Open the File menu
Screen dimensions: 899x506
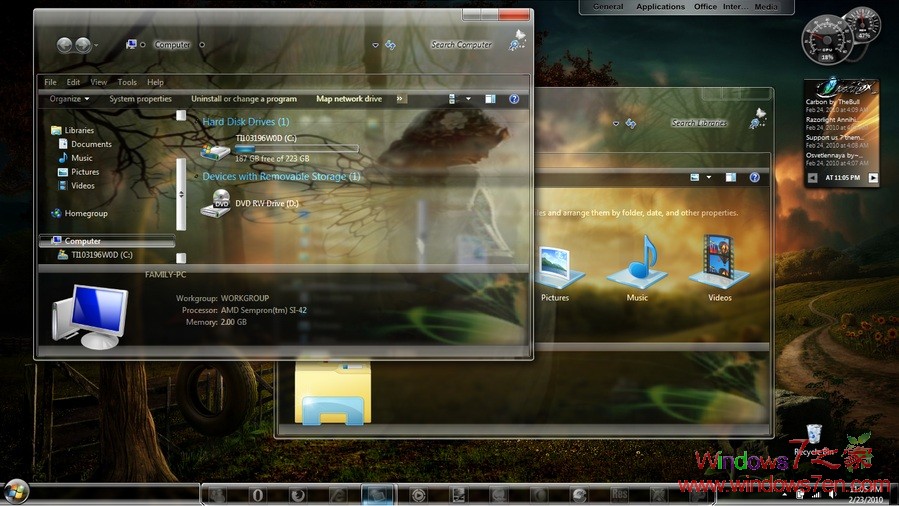click(x=50, y=82)
